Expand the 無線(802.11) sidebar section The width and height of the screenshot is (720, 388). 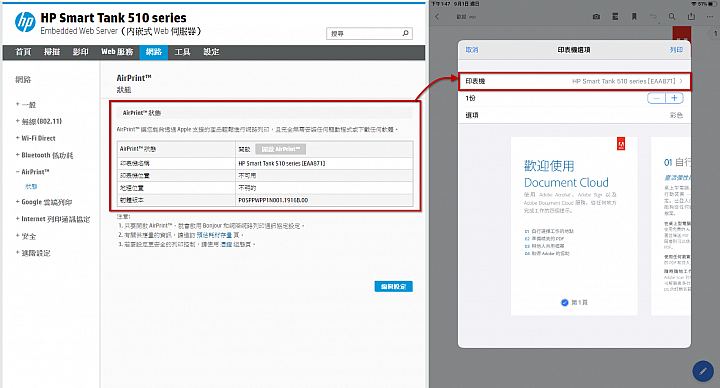(39, 121)
